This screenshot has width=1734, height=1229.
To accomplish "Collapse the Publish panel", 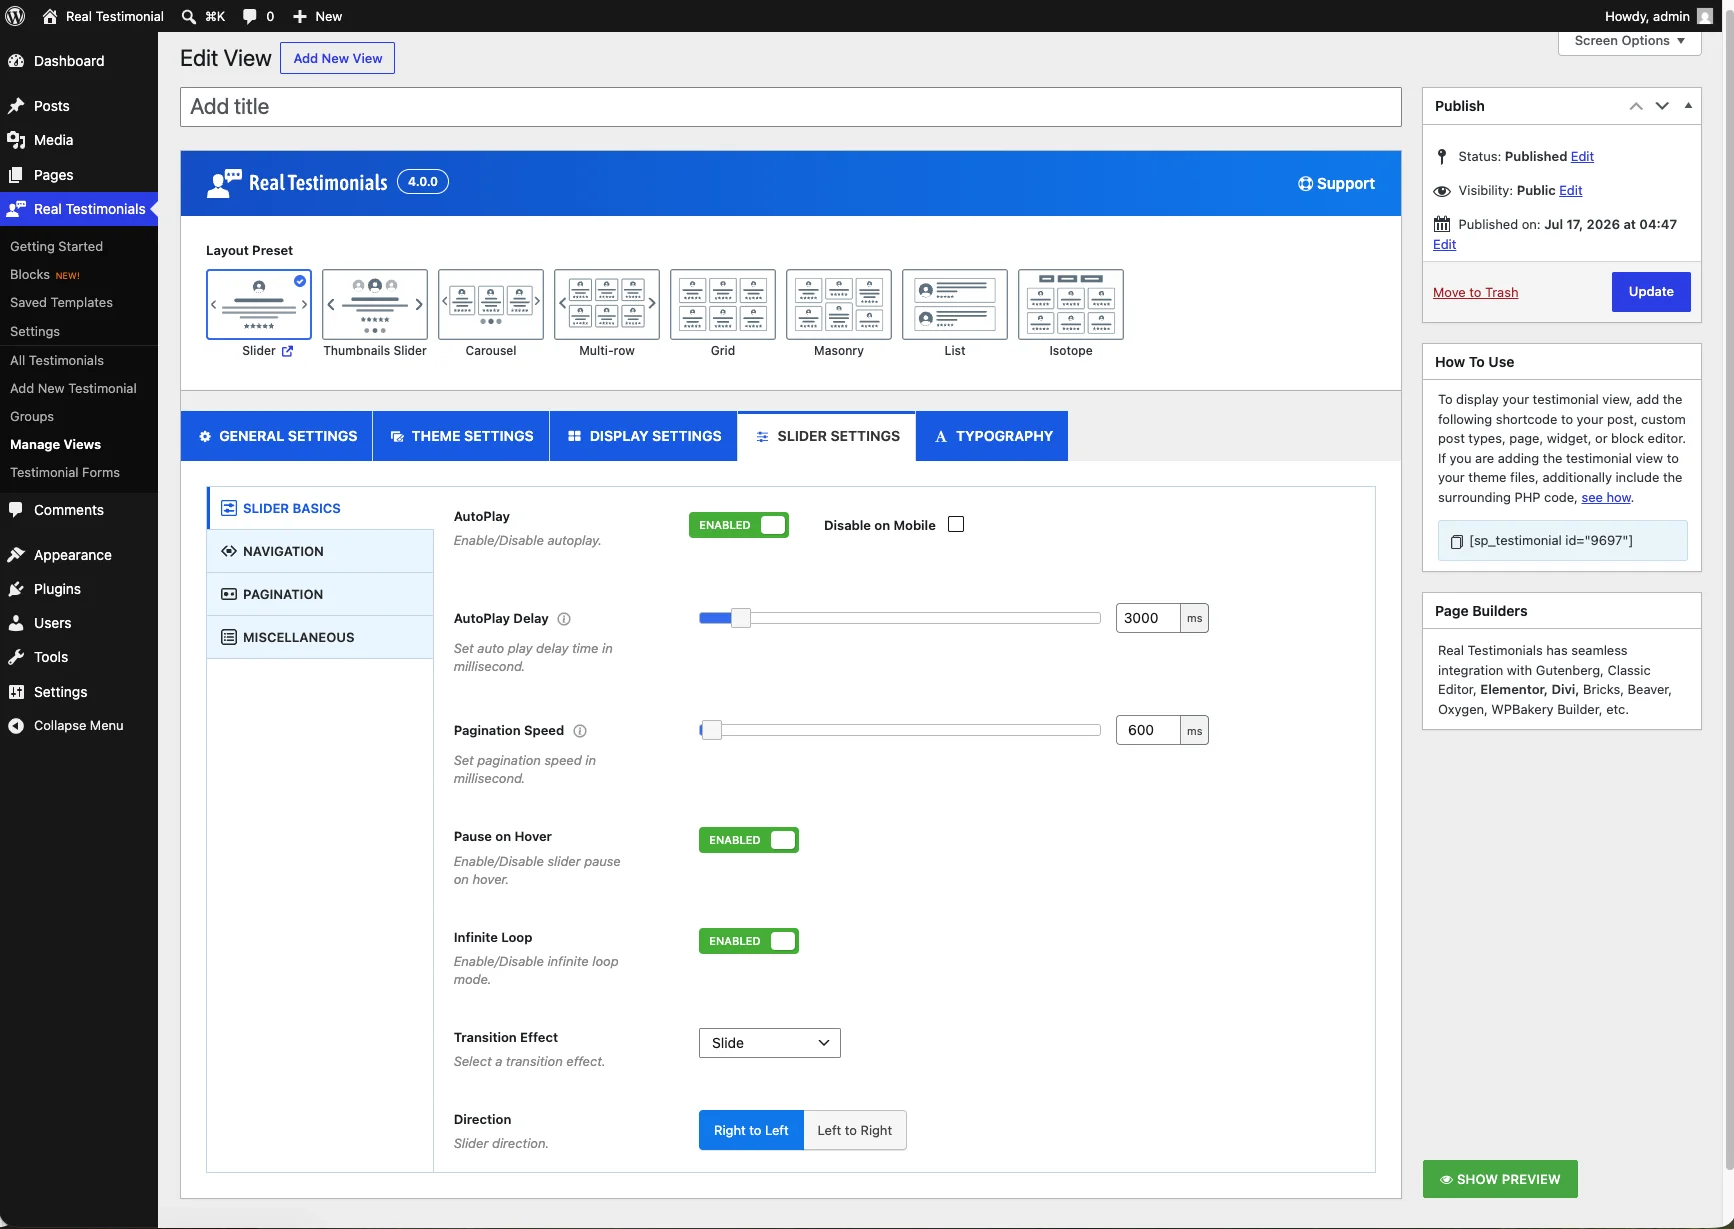I will [x=1688, y=106].
